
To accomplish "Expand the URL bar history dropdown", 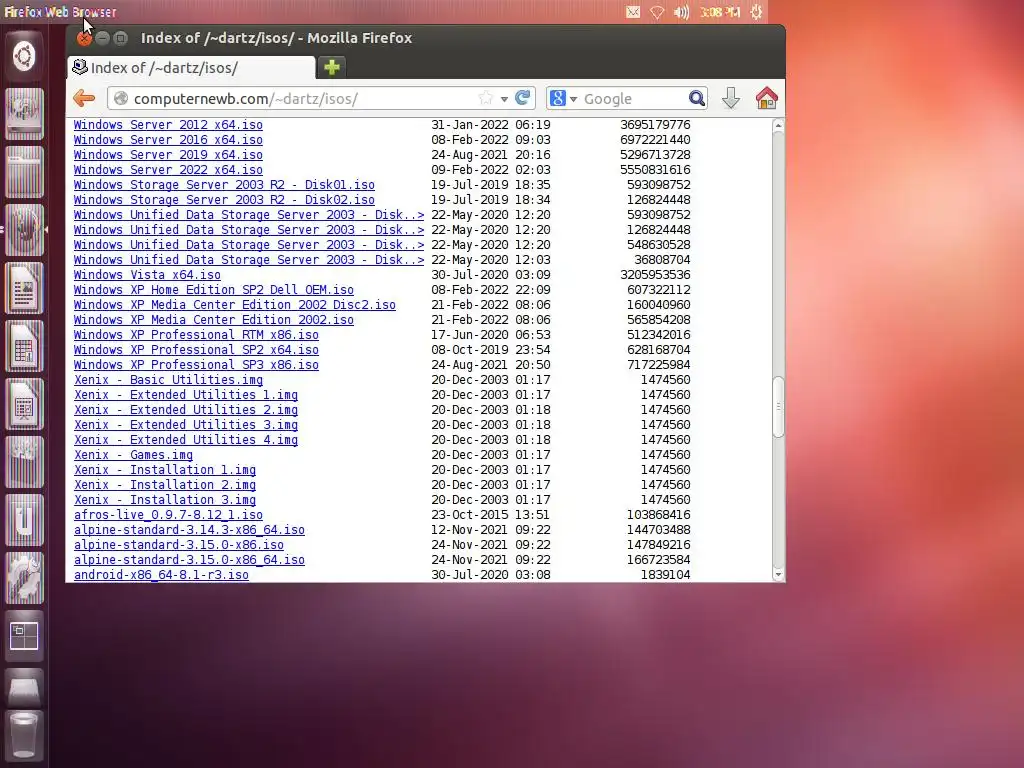I will (x=504, y=99).
